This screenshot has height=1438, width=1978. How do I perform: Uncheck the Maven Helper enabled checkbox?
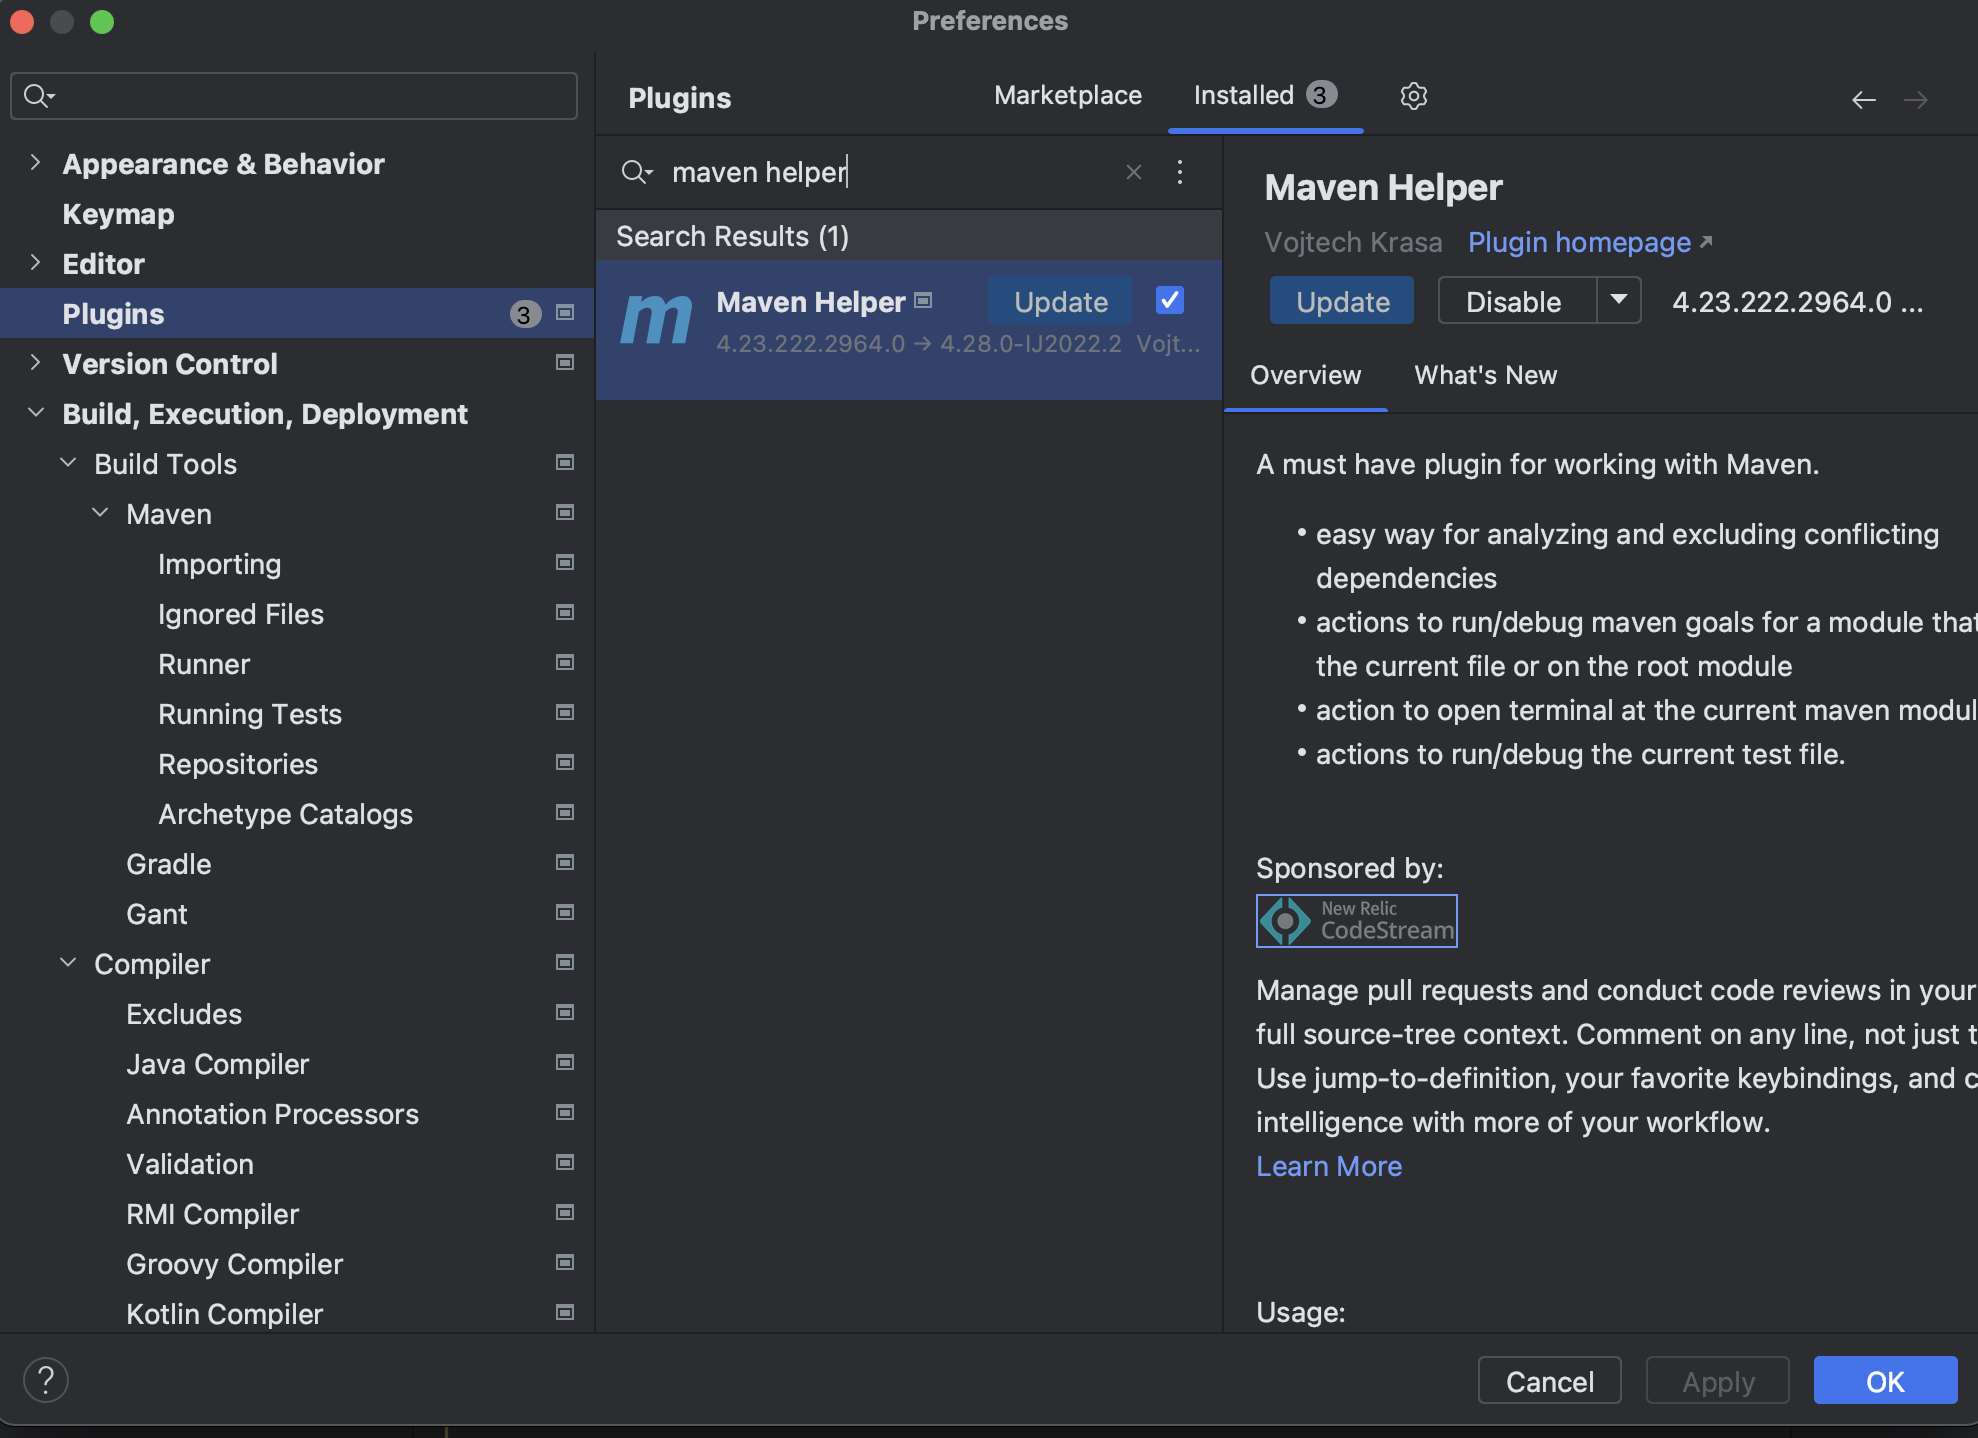pyautogui.click(x=1169, y=300)
